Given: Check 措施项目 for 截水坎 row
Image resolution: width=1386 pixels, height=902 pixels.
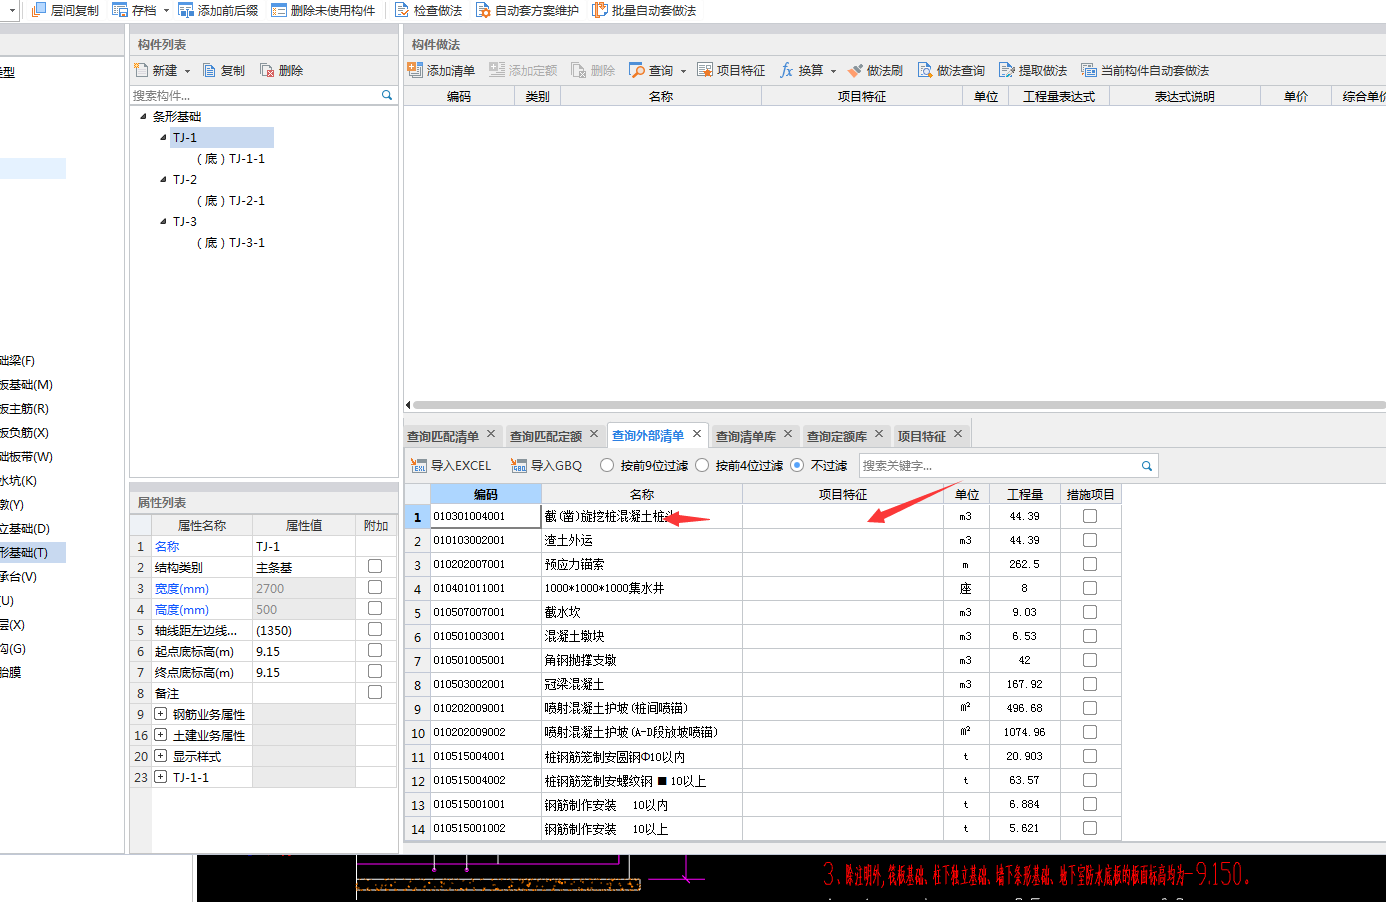Looking at the screenshot, I should coord(1090,612).
